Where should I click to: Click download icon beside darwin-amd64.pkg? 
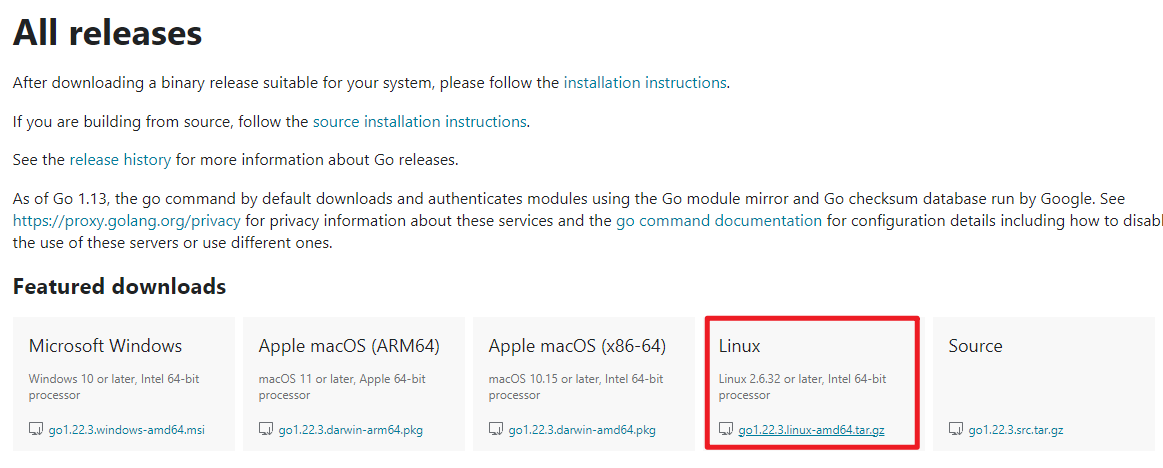(x=495, y=429)
